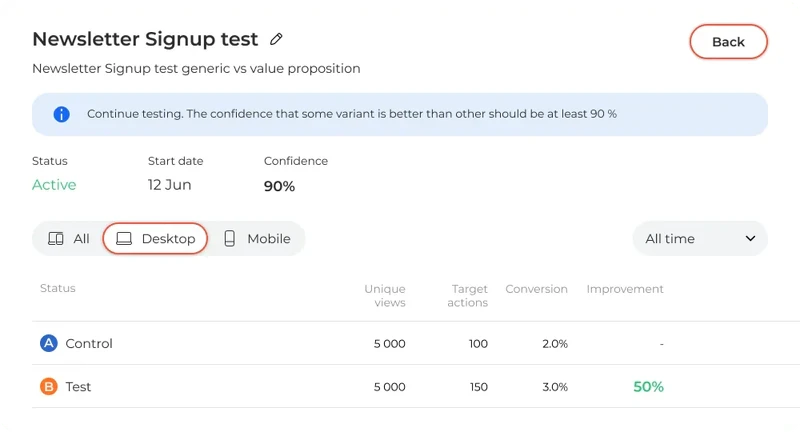The image size is (800, 432).
Task: Click the Improvement column header
Action: 624,289
